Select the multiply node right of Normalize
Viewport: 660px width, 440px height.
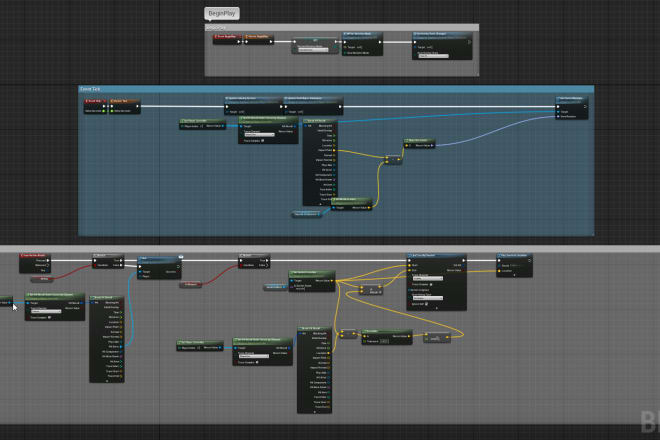click(436, 338)
